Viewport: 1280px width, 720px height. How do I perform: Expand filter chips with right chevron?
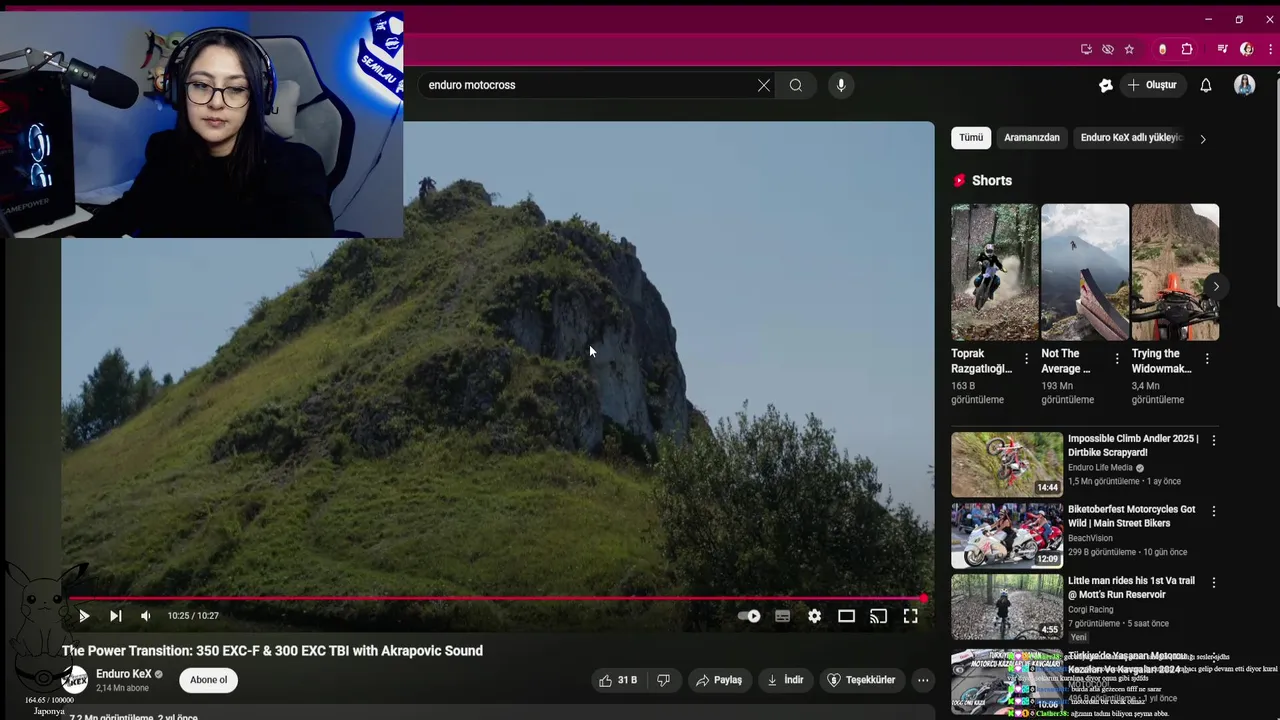pyautogui.click(x=1203, y=139)
